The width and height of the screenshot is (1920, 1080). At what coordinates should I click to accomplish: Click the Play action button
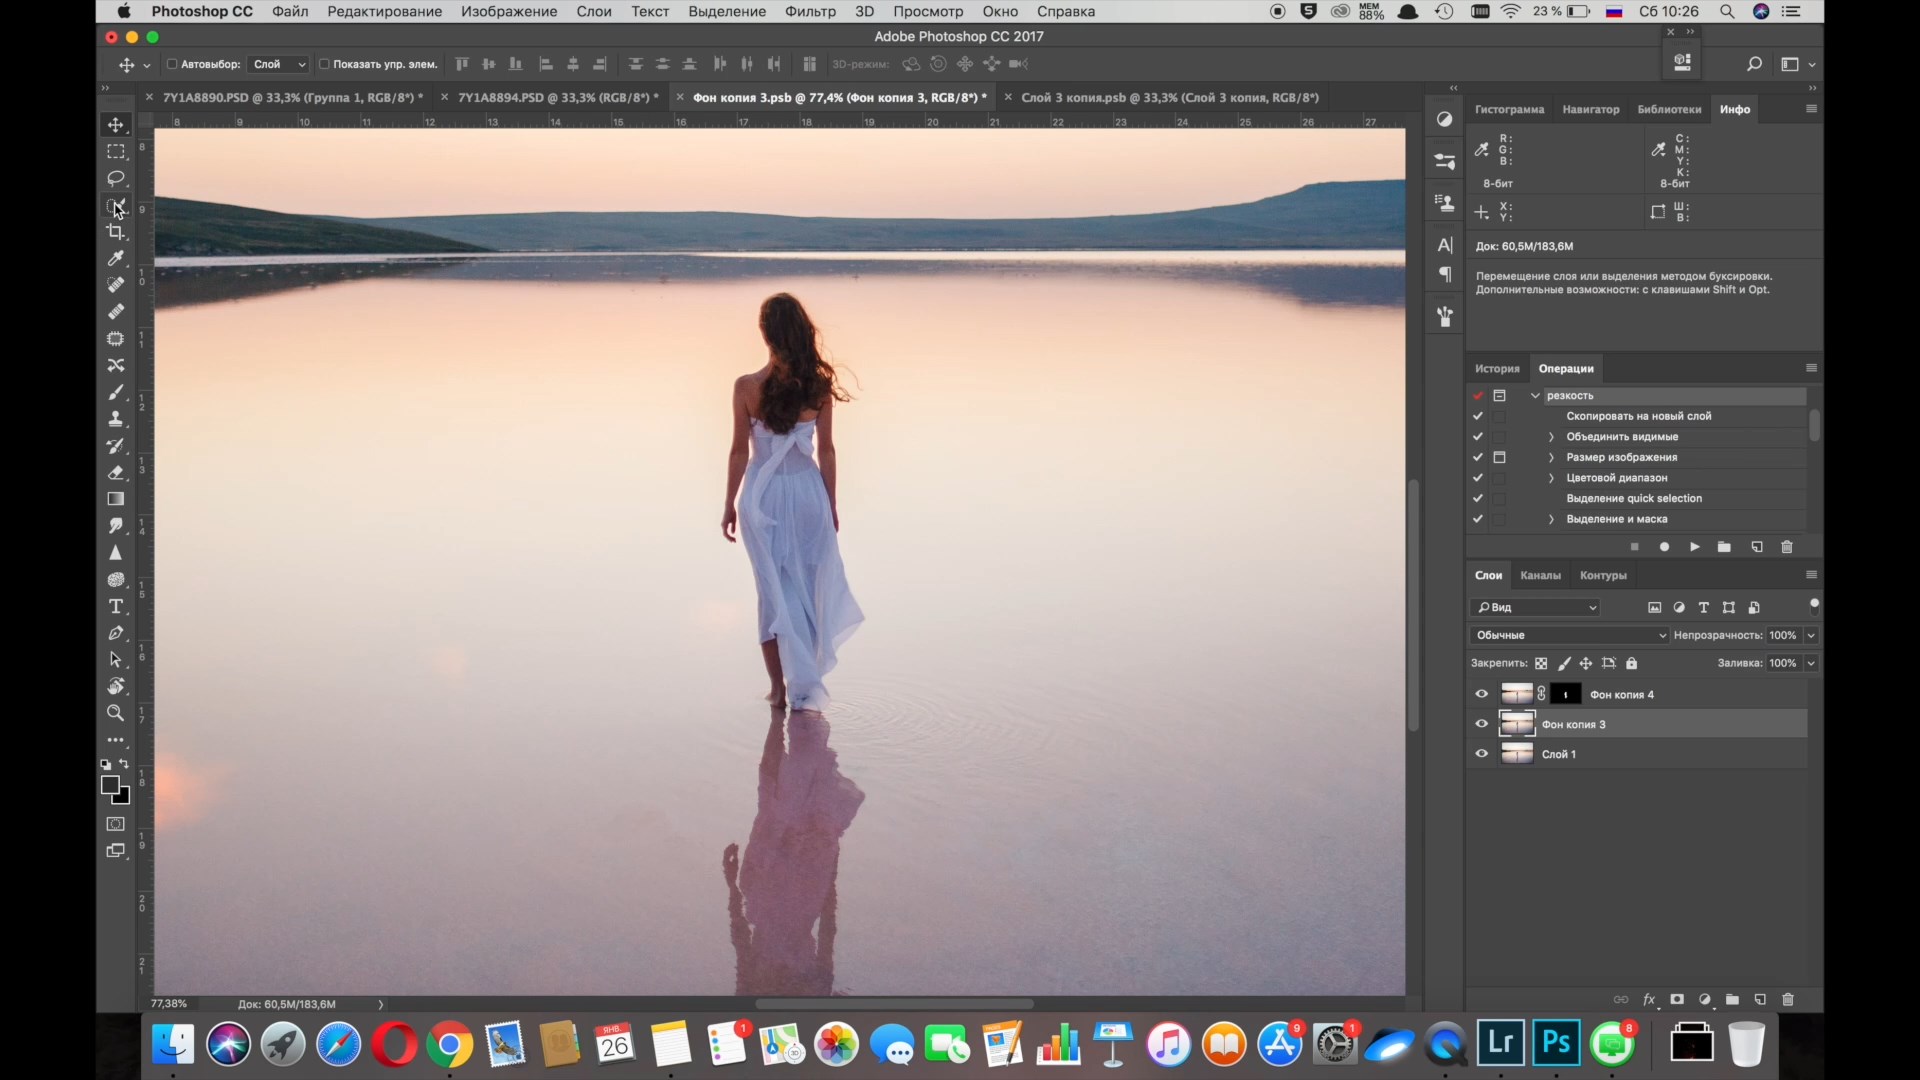(1694, 547)
